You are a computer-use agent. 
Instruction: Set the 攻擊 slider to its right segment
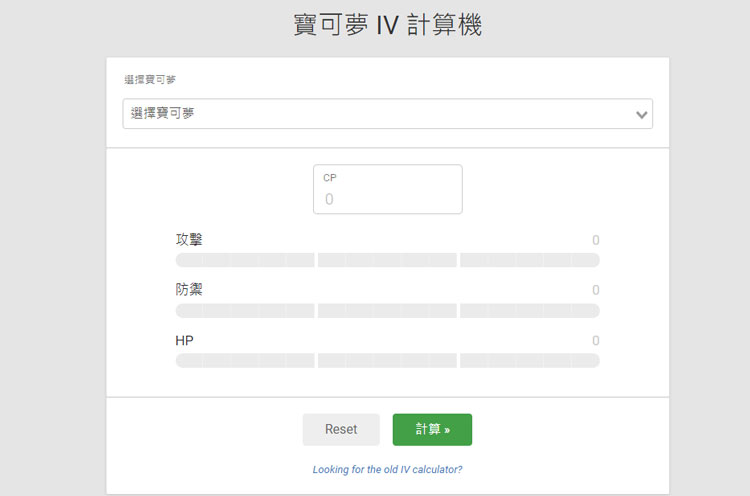click(x=529, y=260)
